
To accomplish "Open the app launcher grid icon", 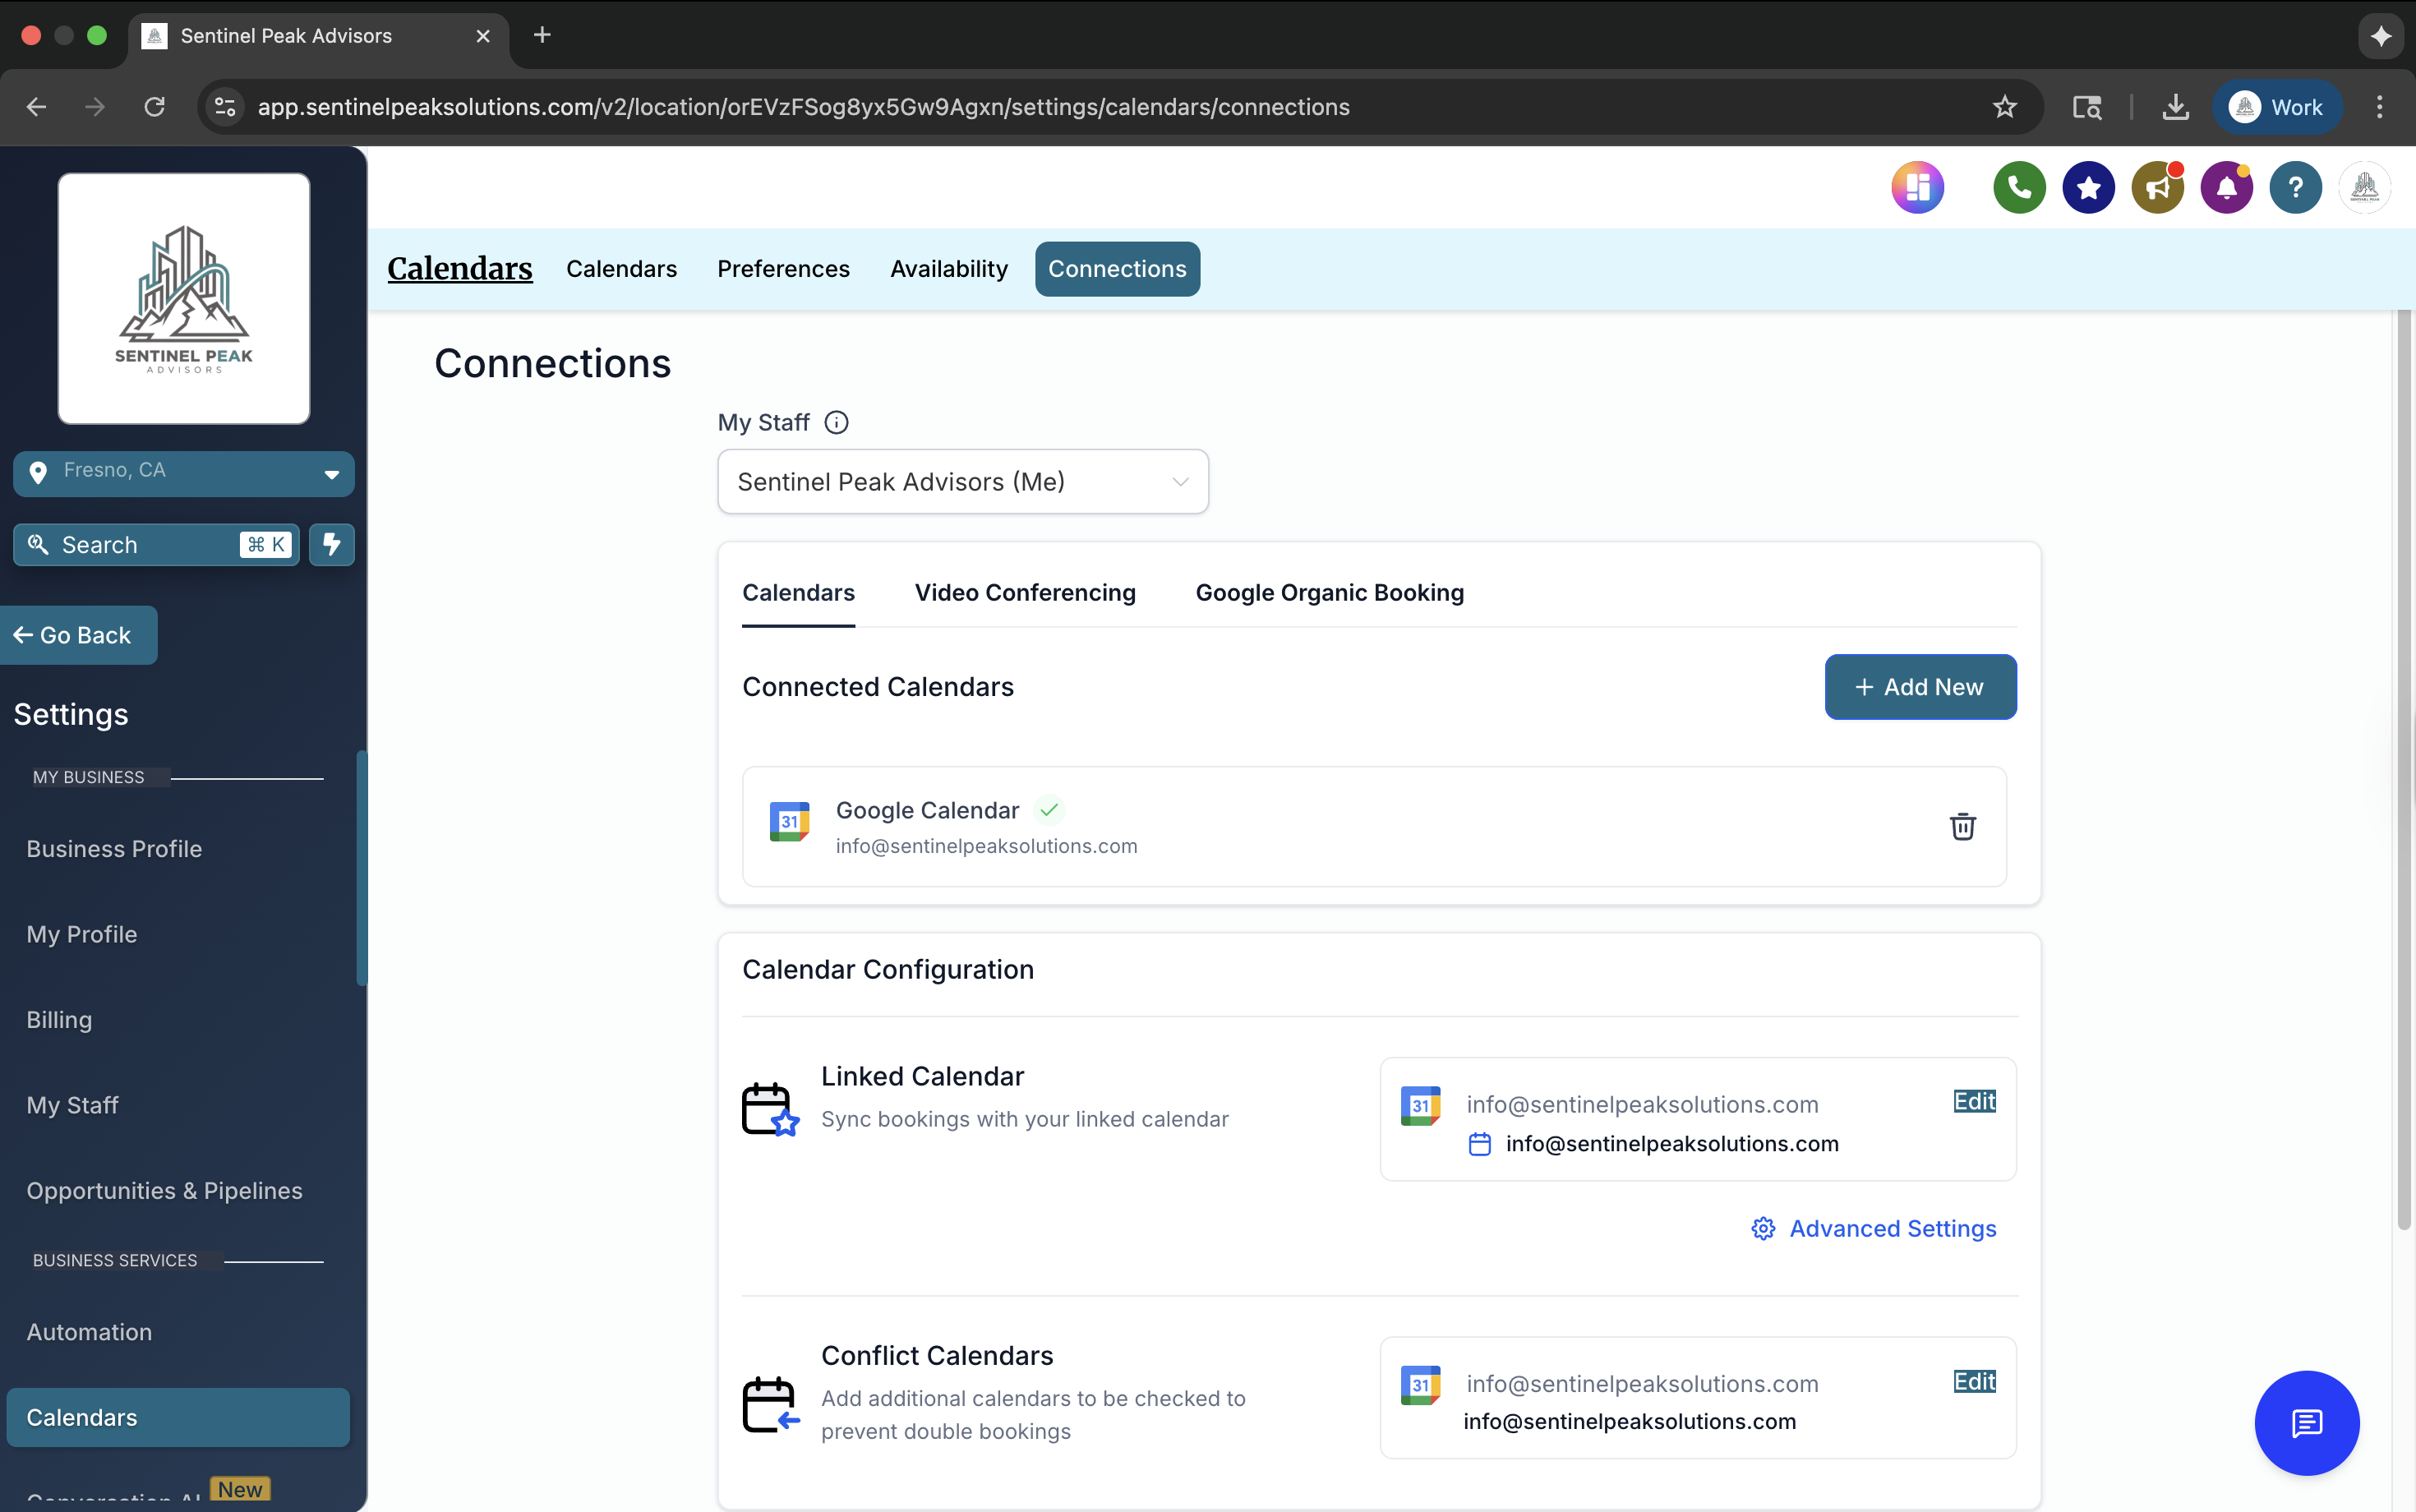I will click(x=1917, y=187).
